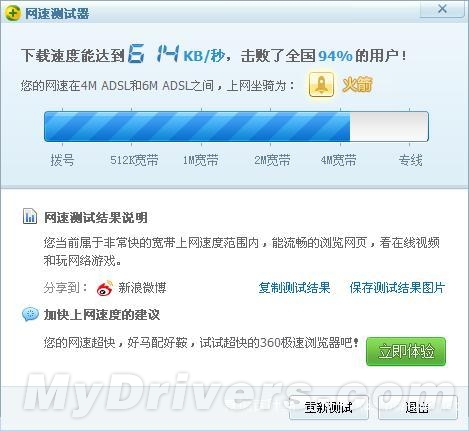The image size is (469, 431).
Task: Click the Sina Weibo eye logo icon
Action: (x=105, y=288)
